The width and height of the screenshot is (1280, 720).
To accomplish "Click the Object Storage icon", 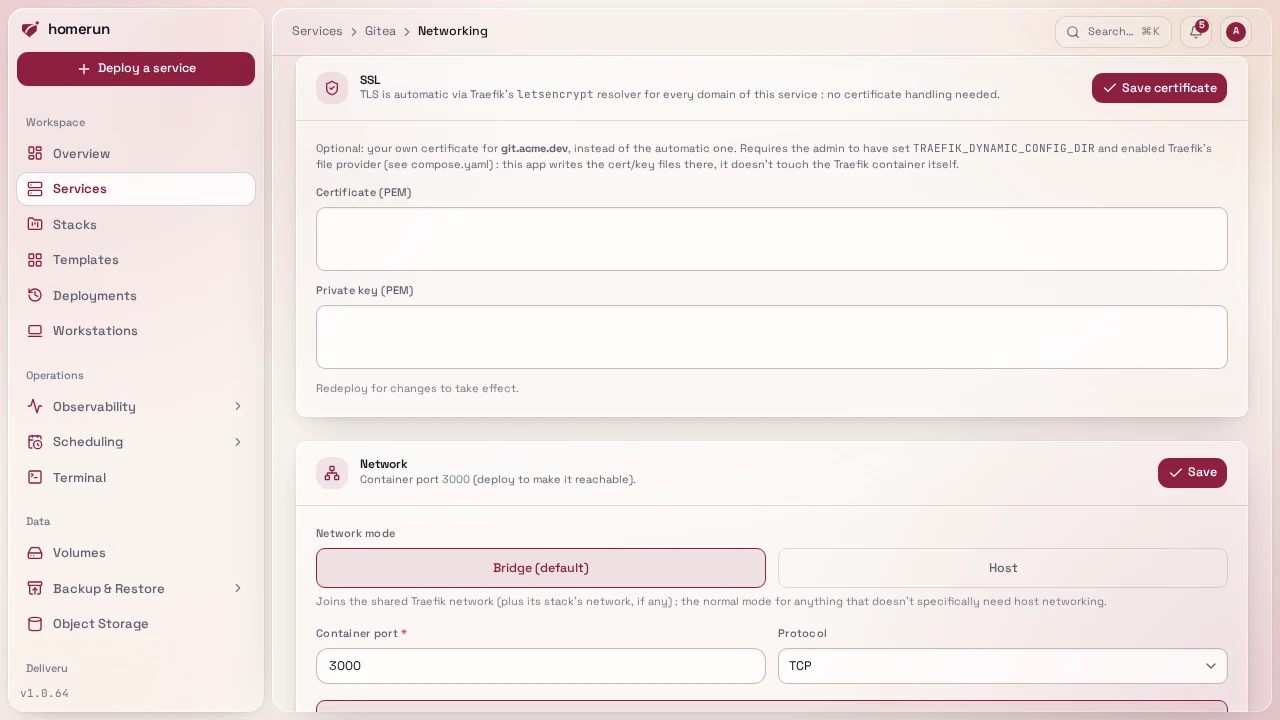I will (x=35, y=624).
